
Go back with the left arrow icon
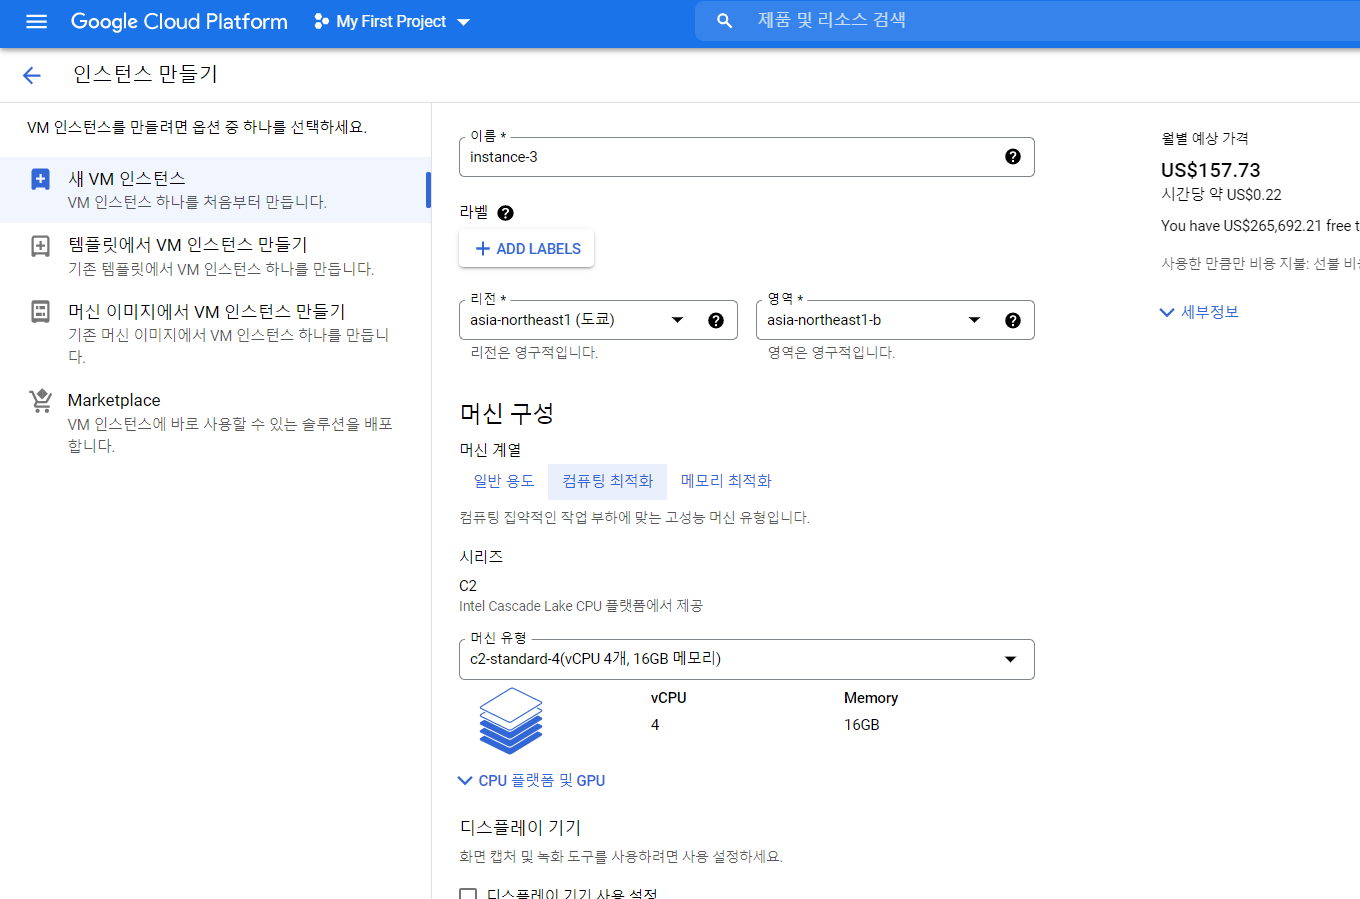32,75
